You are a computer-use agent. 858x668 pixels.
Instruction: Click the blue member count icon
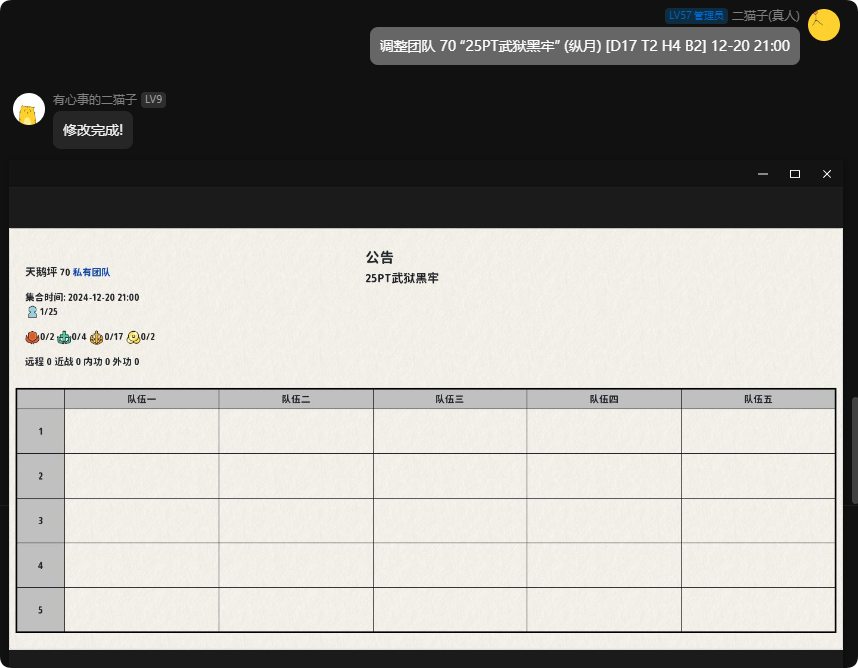tap(32, 312)
